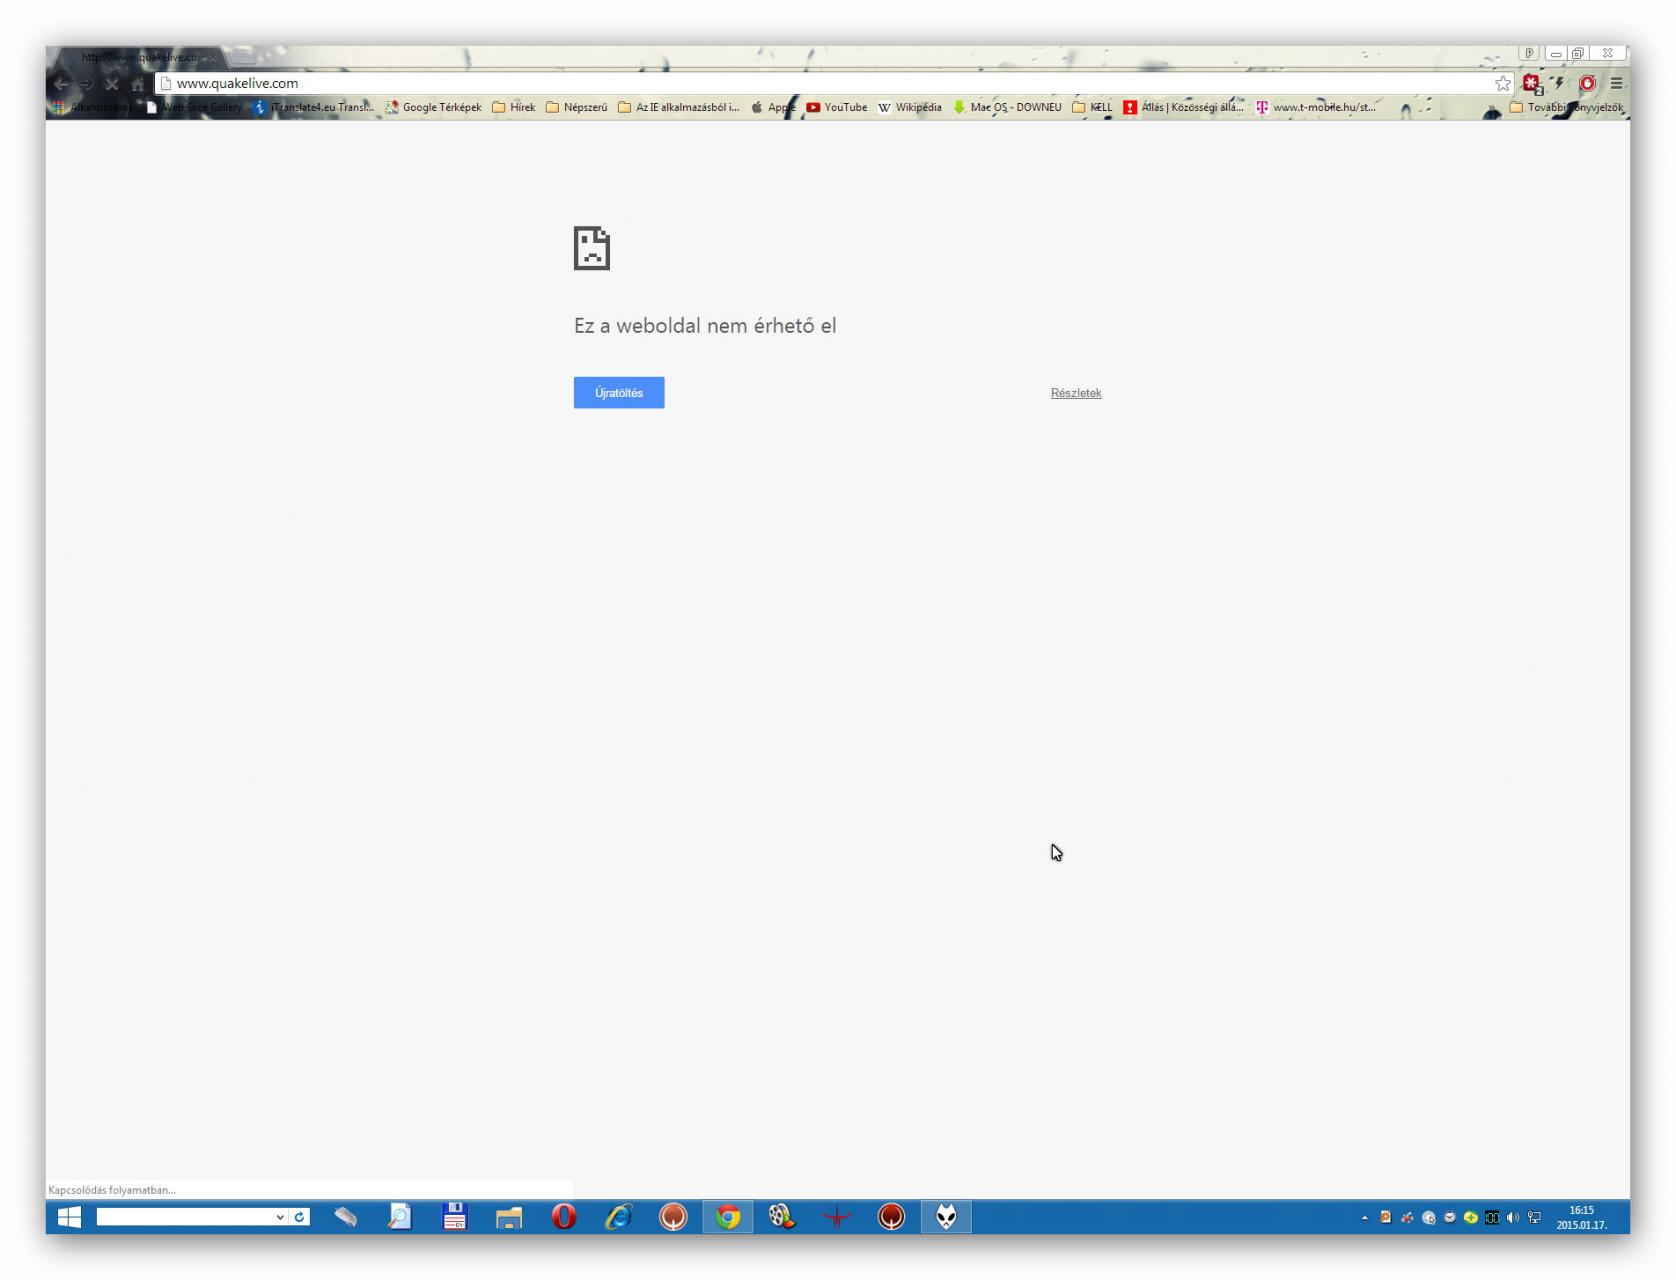Image resolution: width=1676 pixels, height=1280 pixels.
Task: Open the Állás | Közösségi bookmark
Action: coord(1183,108)
